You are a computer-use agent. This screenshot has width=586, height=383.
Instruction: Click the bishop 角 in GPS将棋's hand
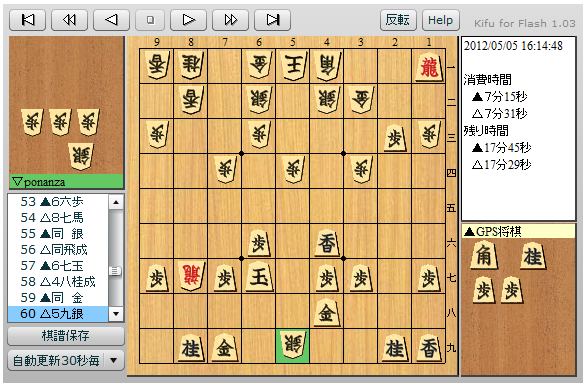484,256
